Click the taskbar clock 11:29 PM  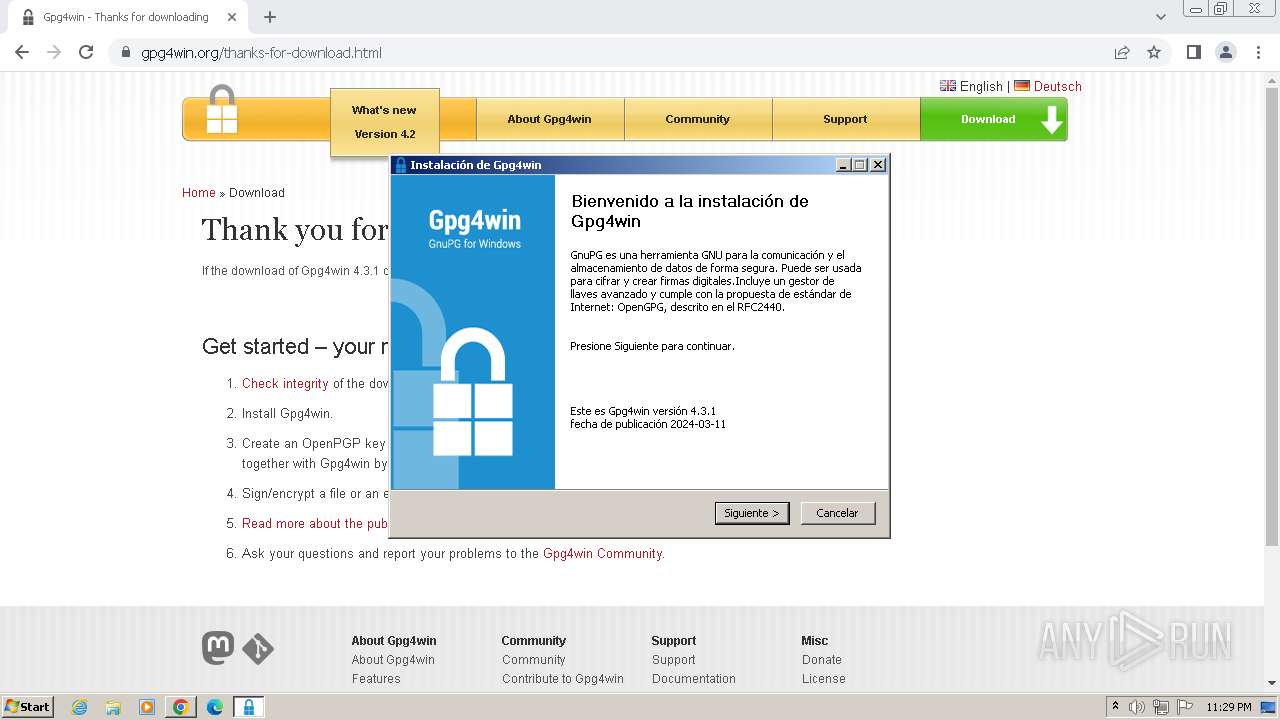click(1229, 707)
